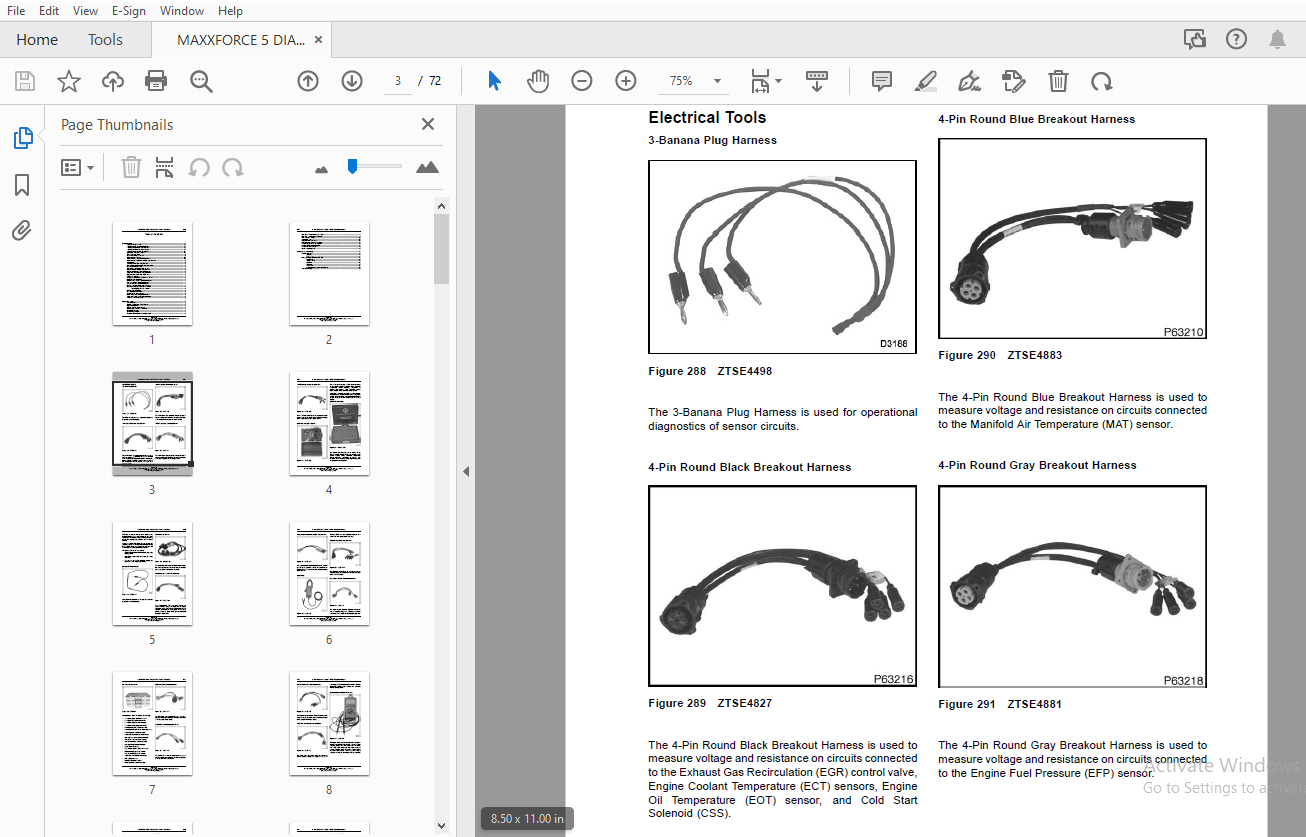Close the Page Thumbnails panel
This screenshot has width=1306, height=837.
click(428, 124)
